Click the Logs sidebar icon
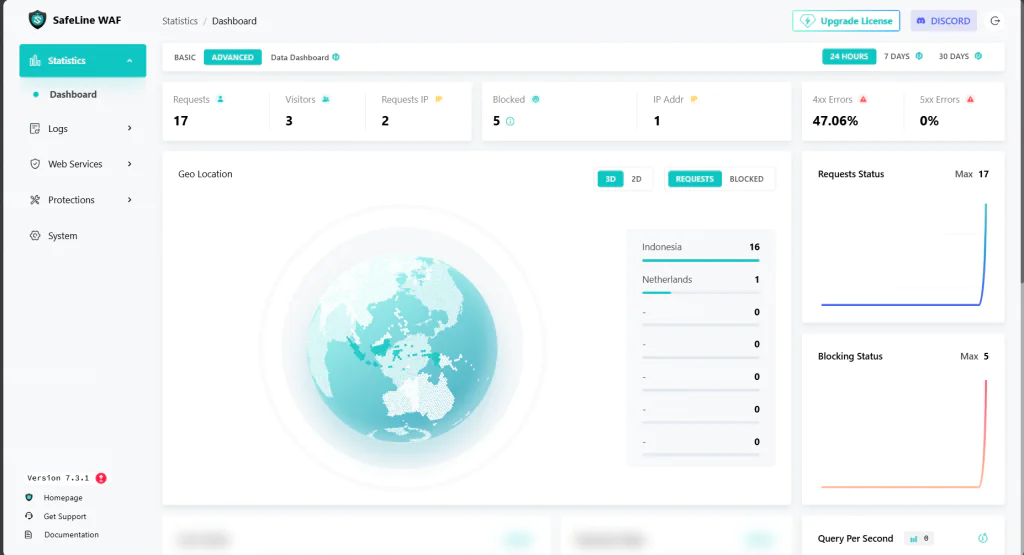 (x=35, y=129)
